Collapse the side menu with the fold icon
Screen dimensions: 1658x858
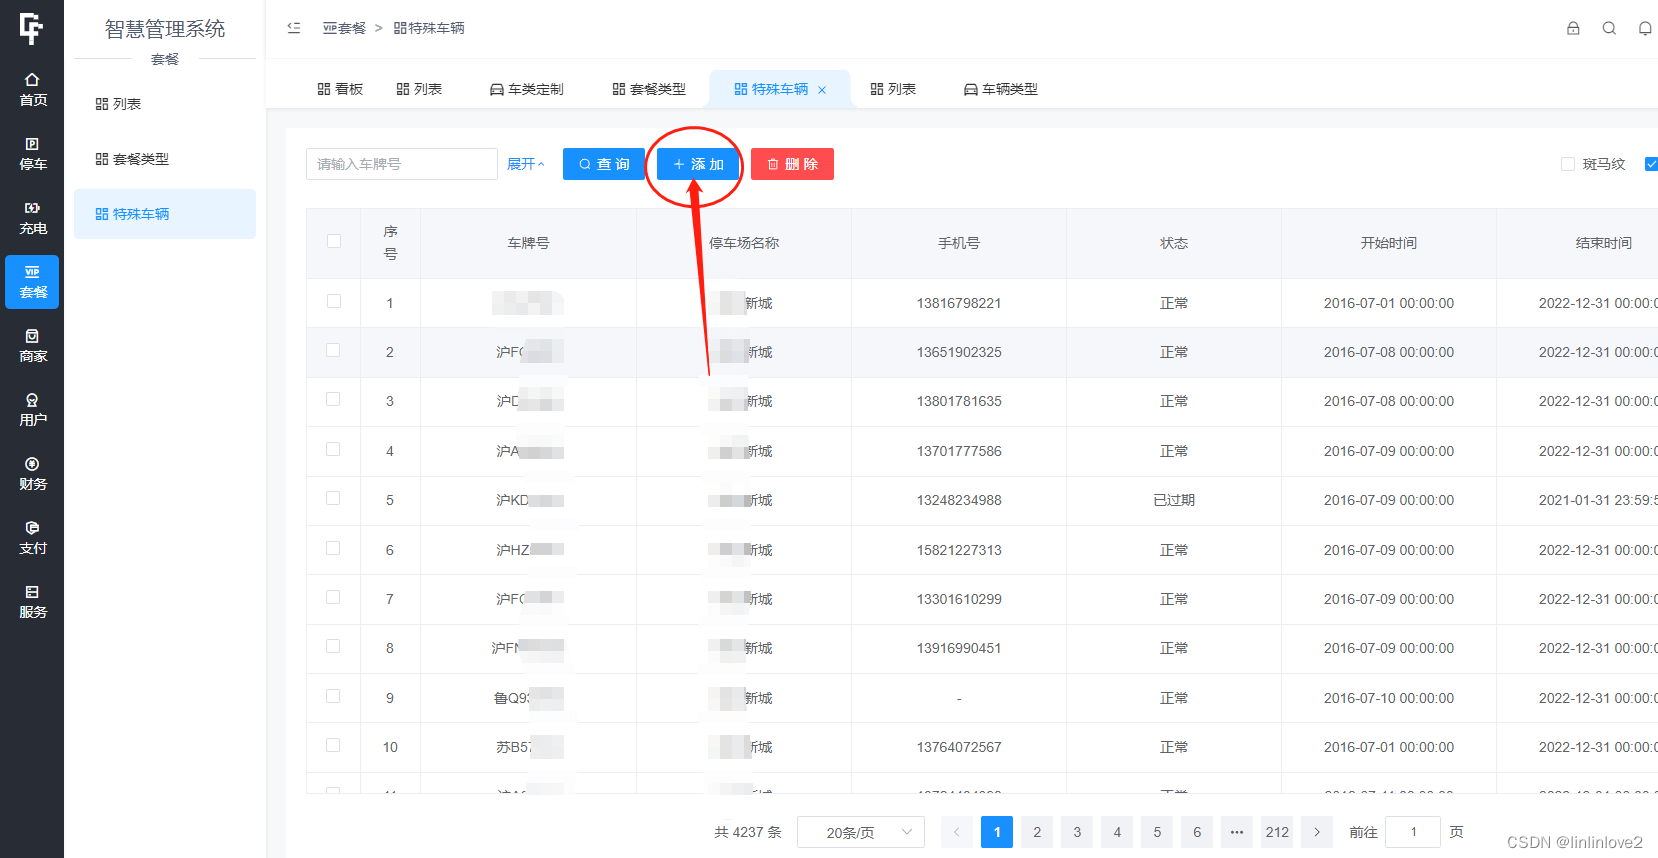pyautogui.click(x=294, y=28)
